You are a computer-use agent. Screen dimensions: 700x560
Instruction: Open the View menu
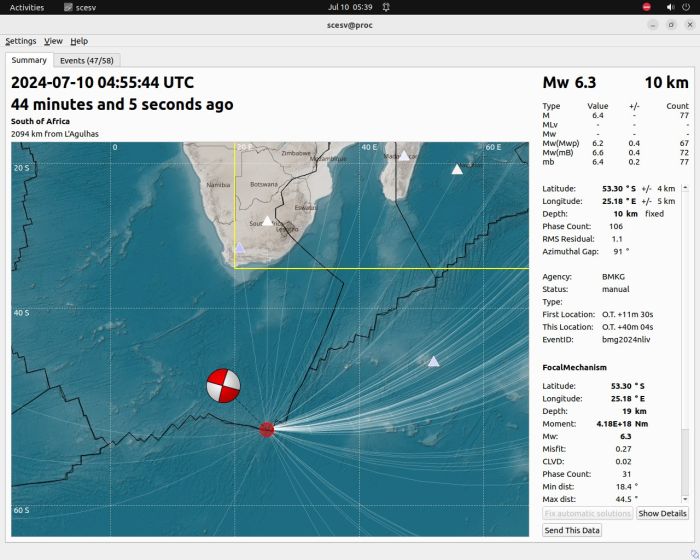coord(53,41)
